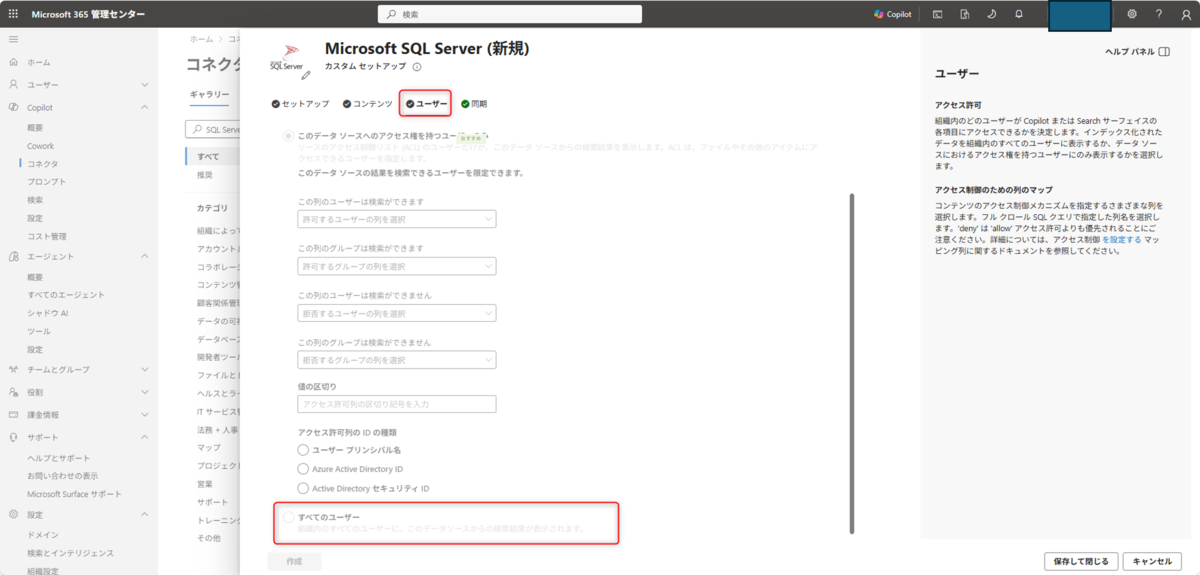Click the エージェント icon in sidebar
The image size is (1200, 575).
click(x=13, y=257)
